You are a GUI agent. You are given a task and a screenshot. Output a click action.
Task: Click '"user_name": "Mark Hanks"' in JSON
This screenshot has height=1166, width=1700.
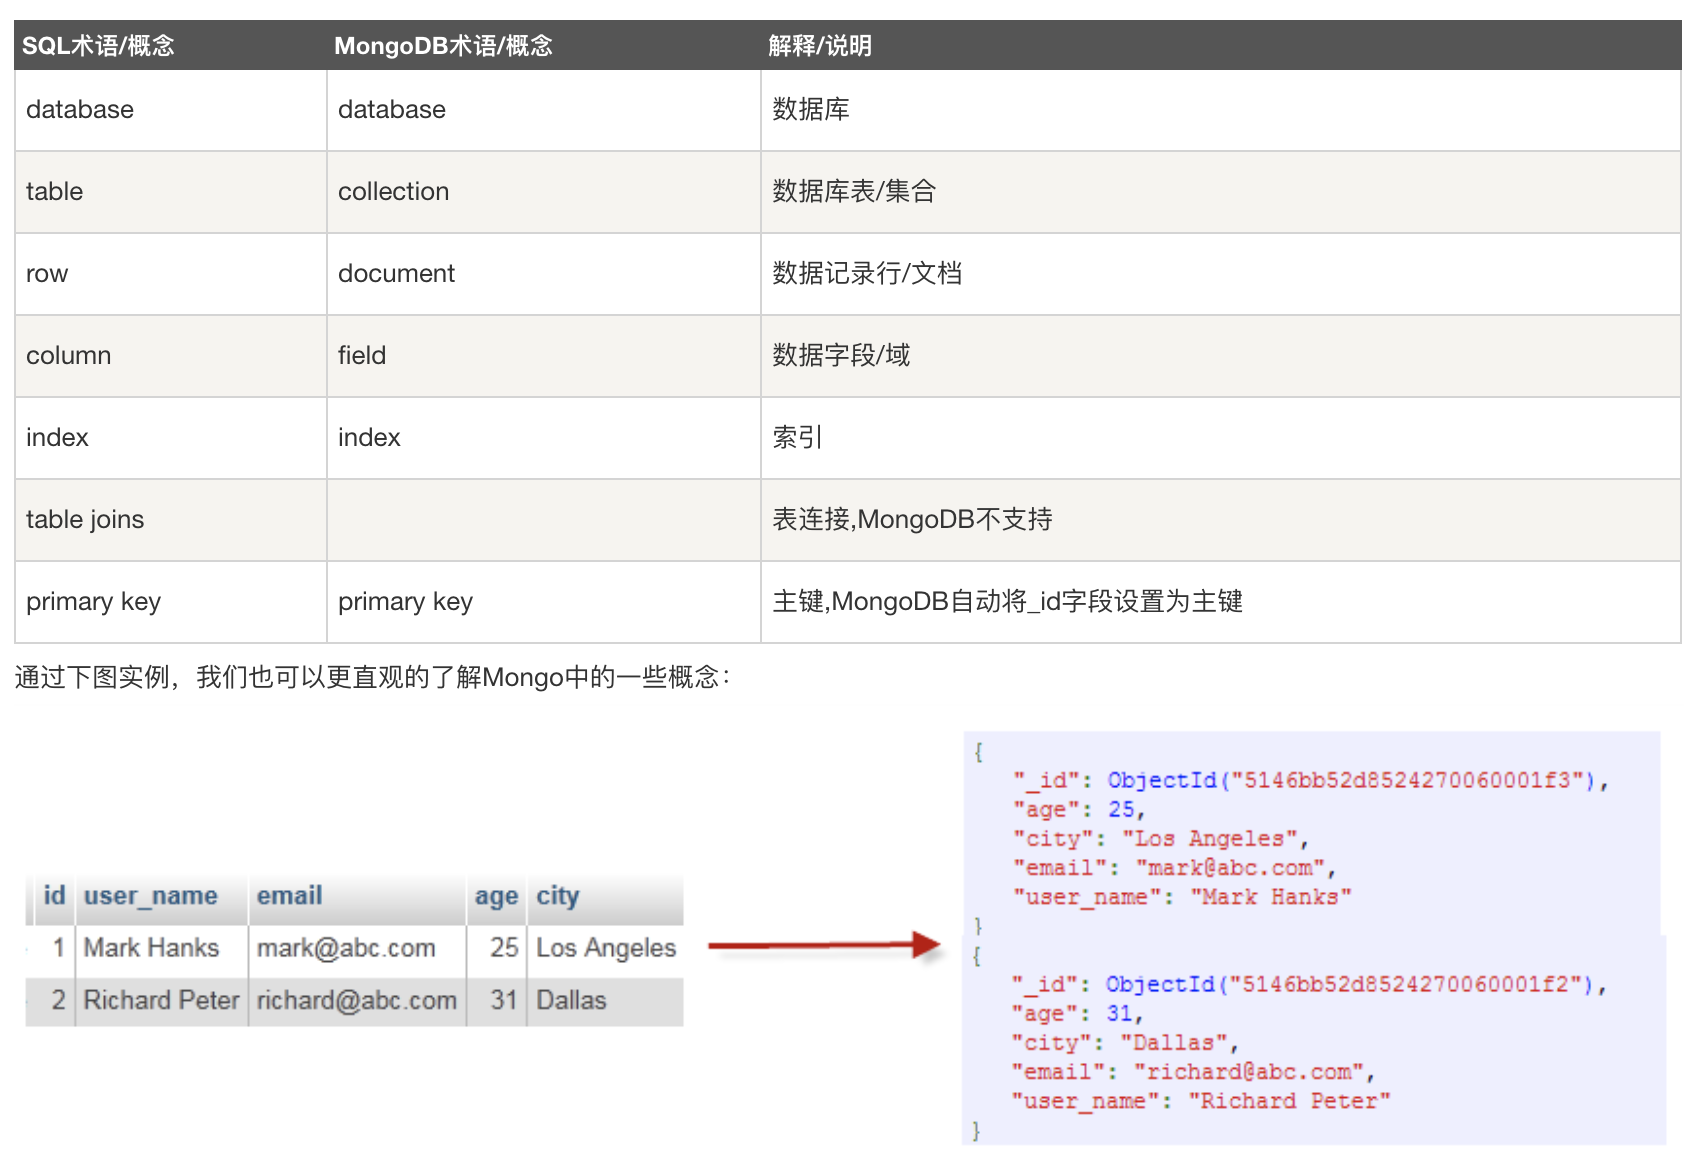coord(1182,897)
